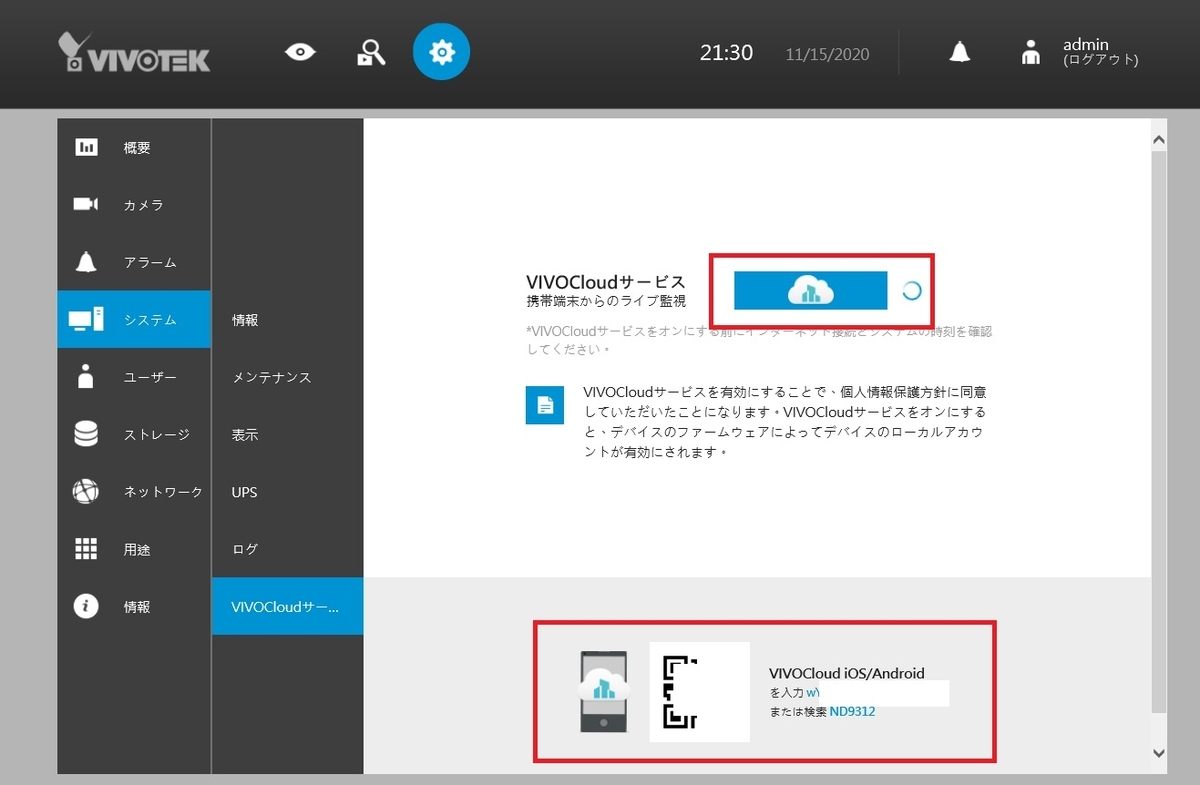This screenshot has width=1200, height=785.
Task: Open the 用途 menu item
Action: pos(134,549)
